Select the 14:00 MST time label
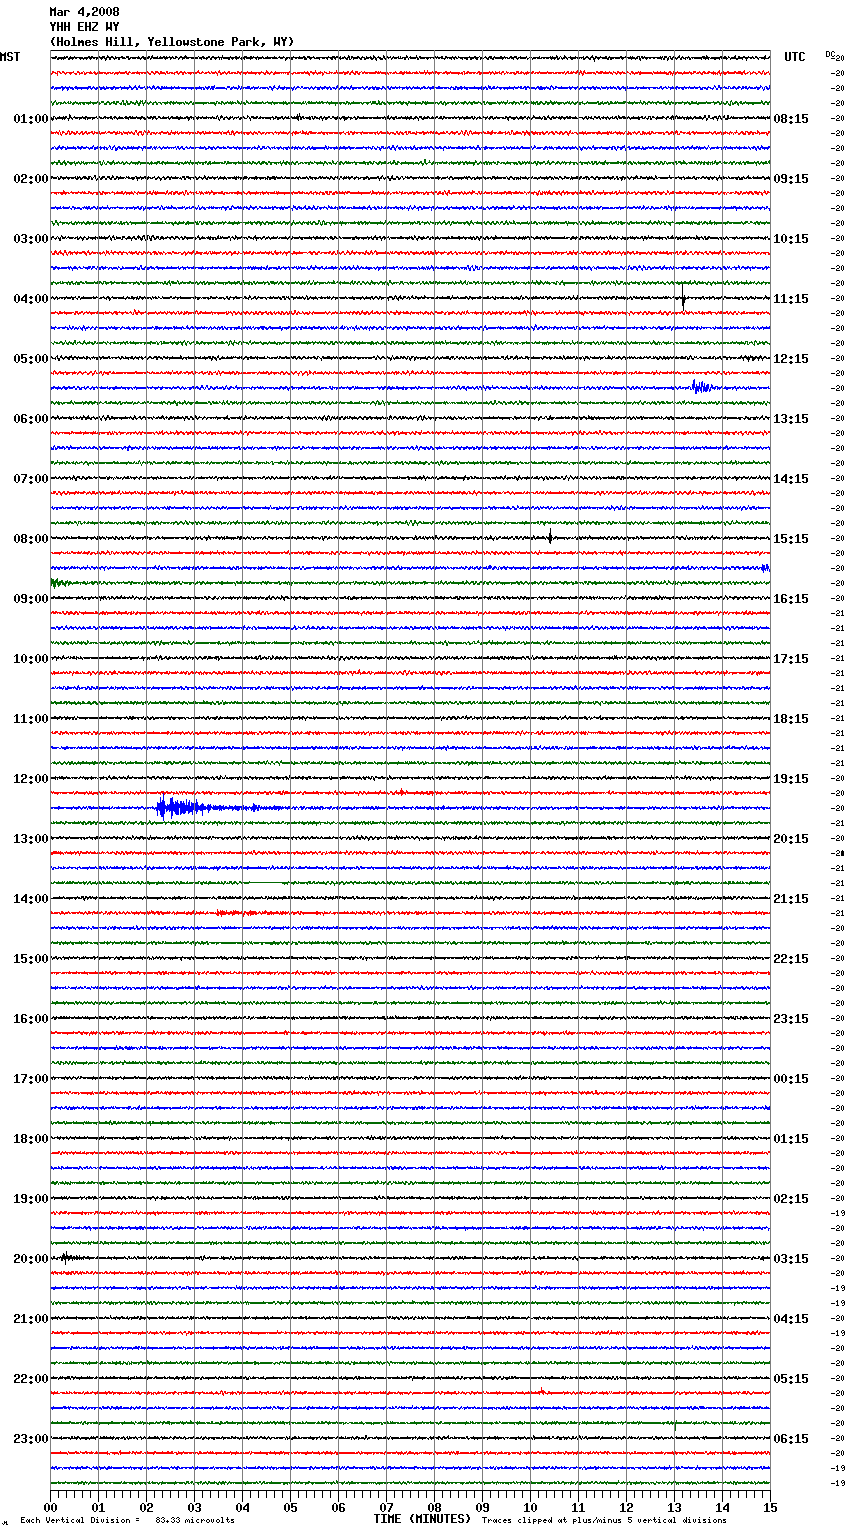Viewport: 850px width, 1534px height. (31, 899)
